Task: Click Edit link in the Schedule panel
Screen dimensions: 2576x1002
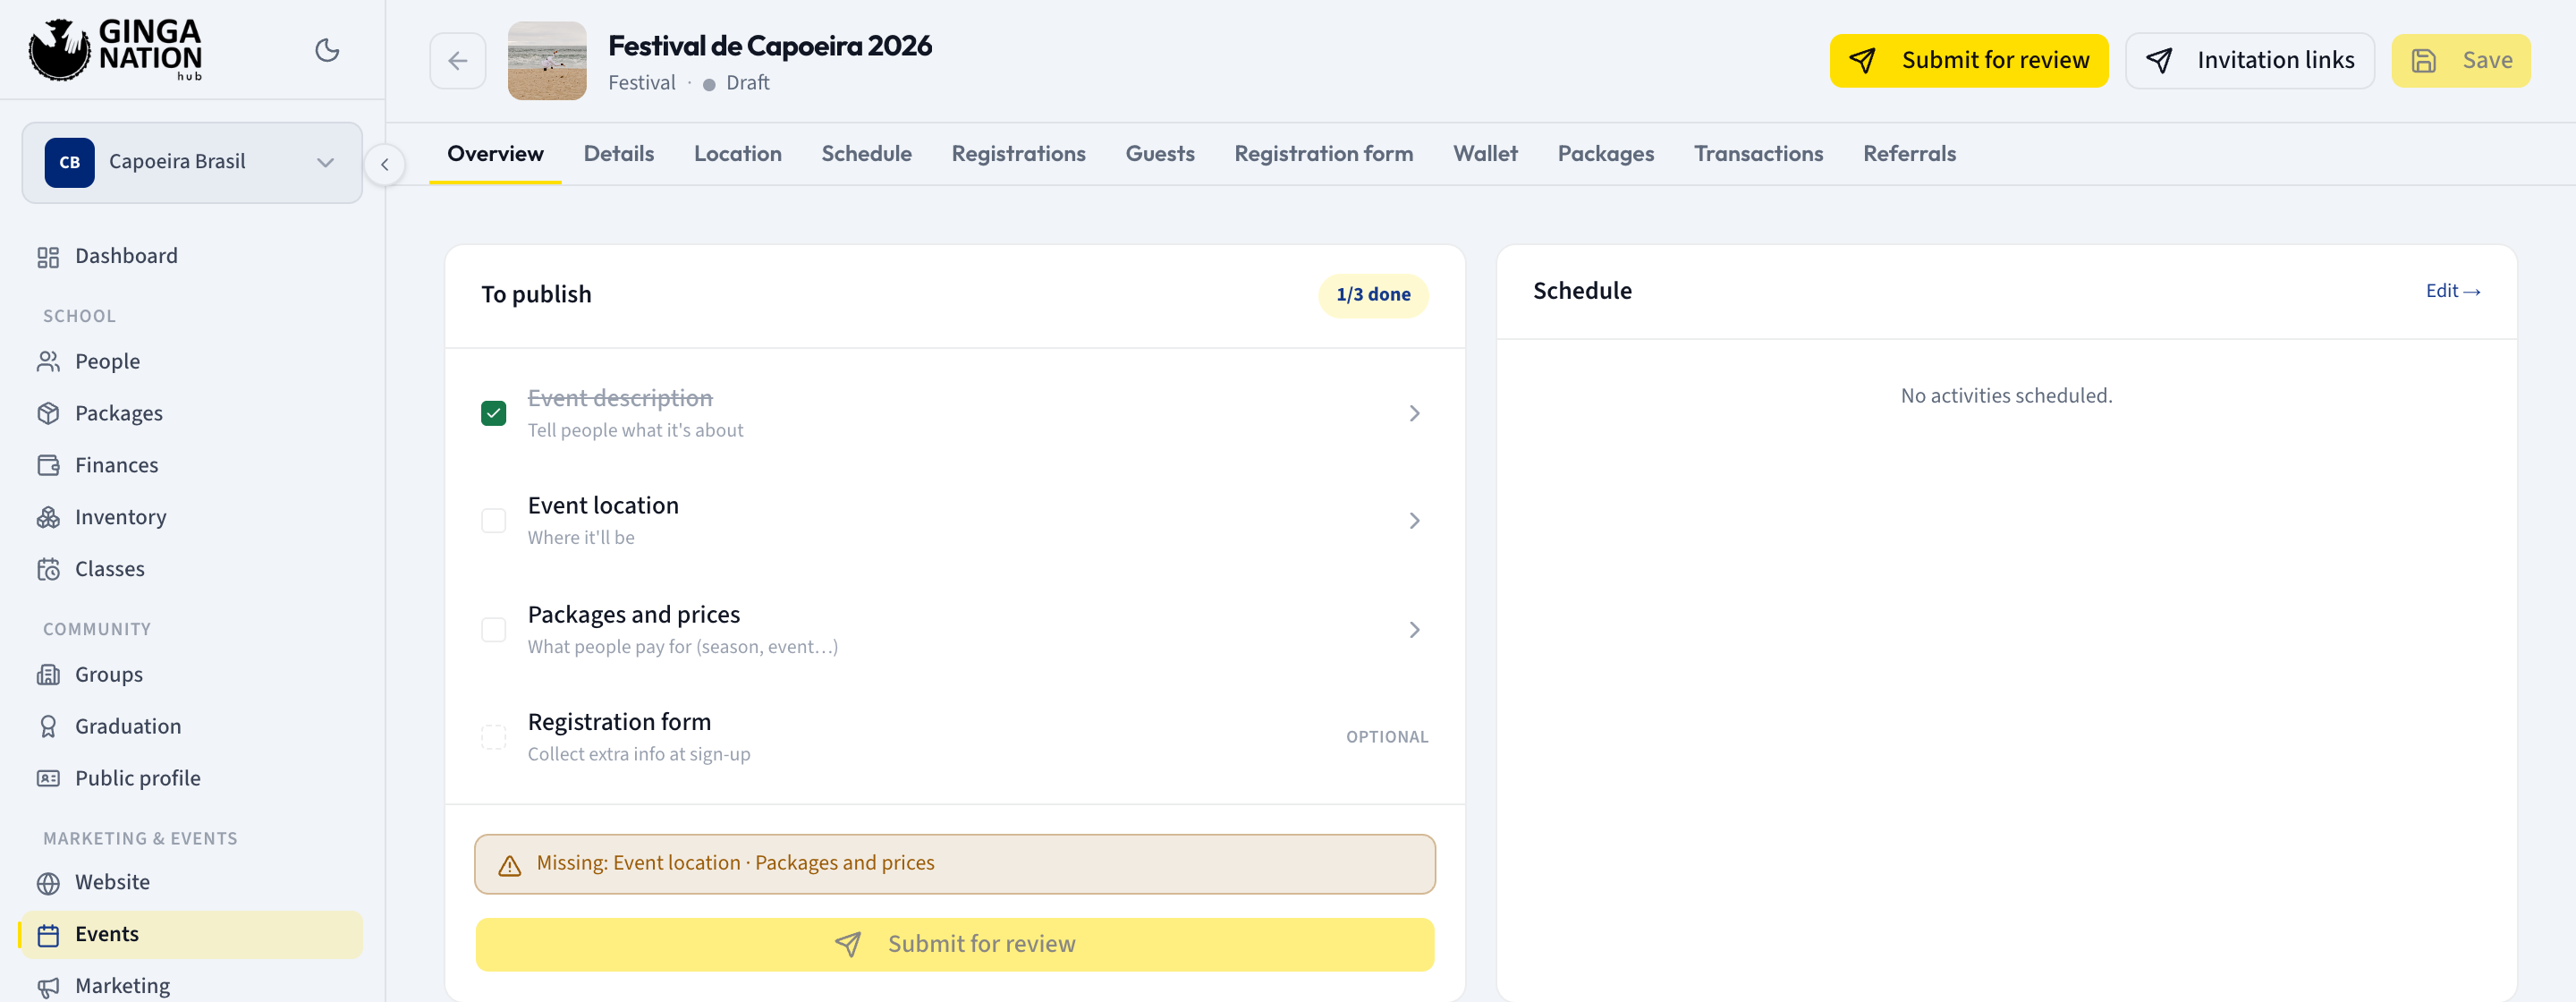Action: point(2452,291)
